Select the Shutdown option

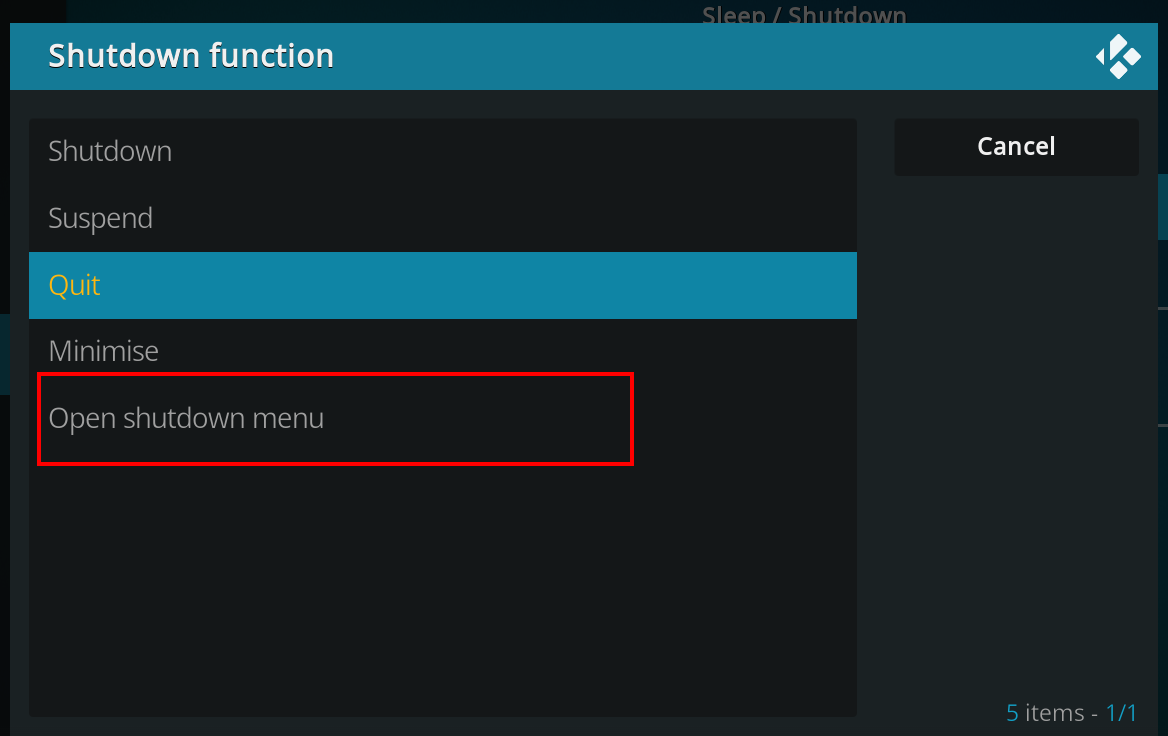point(442,152)
